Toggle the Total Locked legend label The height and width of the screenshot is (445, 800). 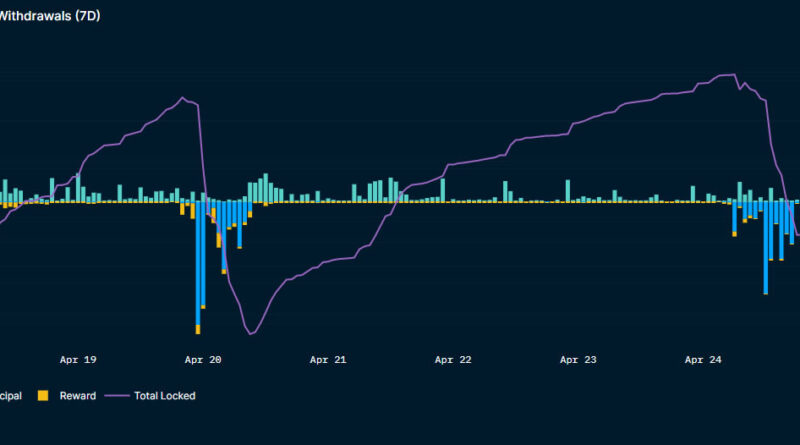(164, 396)
